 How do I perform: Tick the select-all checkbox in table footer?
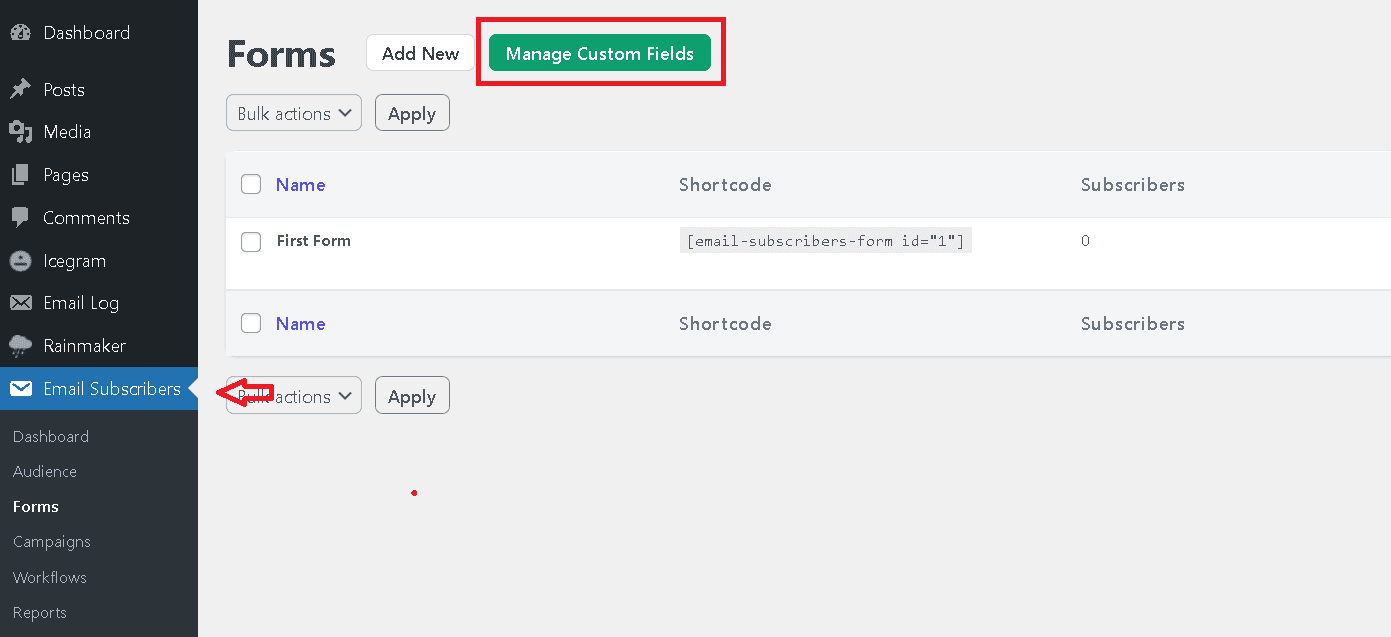tap(251, 323)
